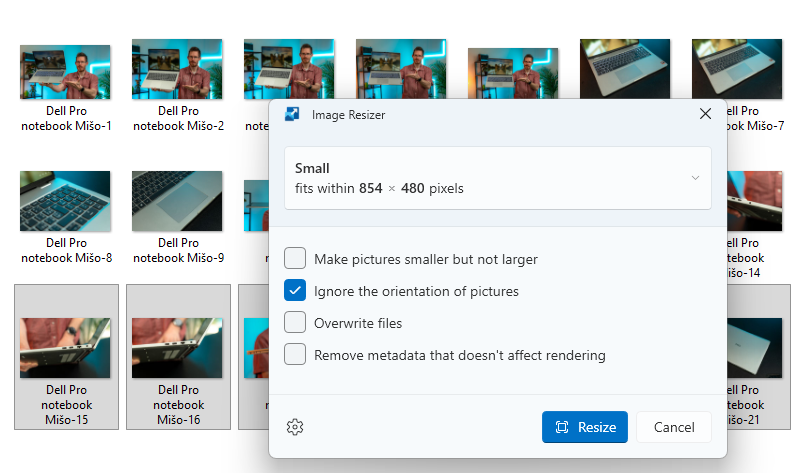Enable Make pictures smaller but not larger
Screen dimensions: 794x473
point(295,259)
